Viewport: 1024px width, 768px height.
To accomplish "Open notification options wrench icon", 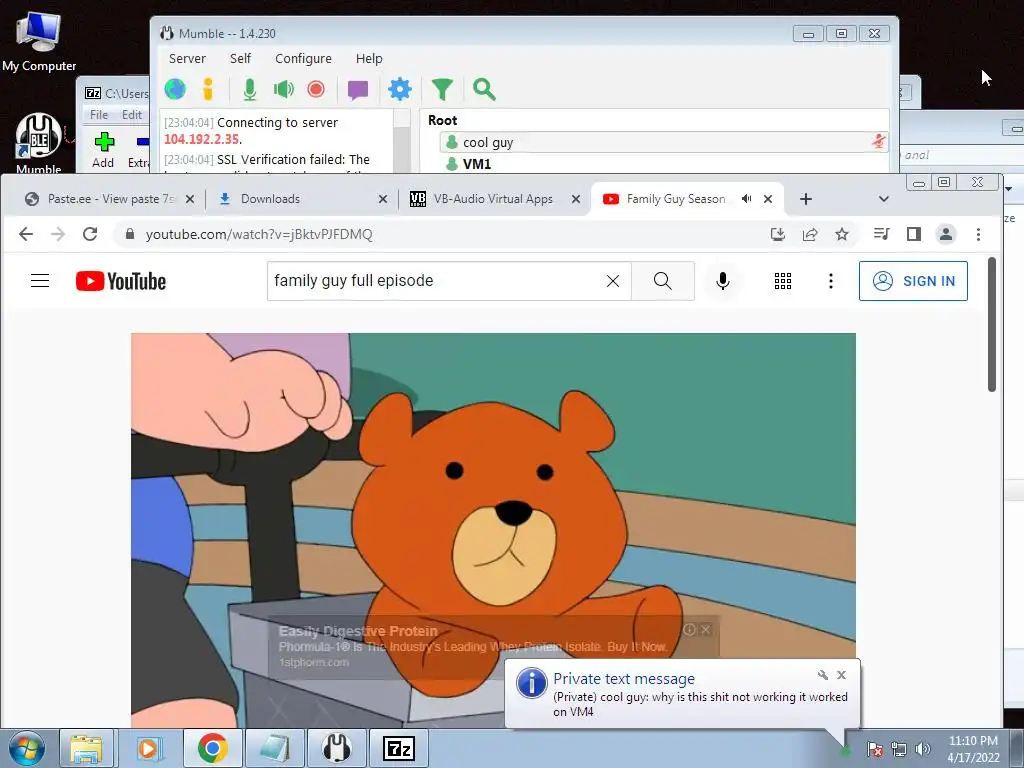I will 822,675.
